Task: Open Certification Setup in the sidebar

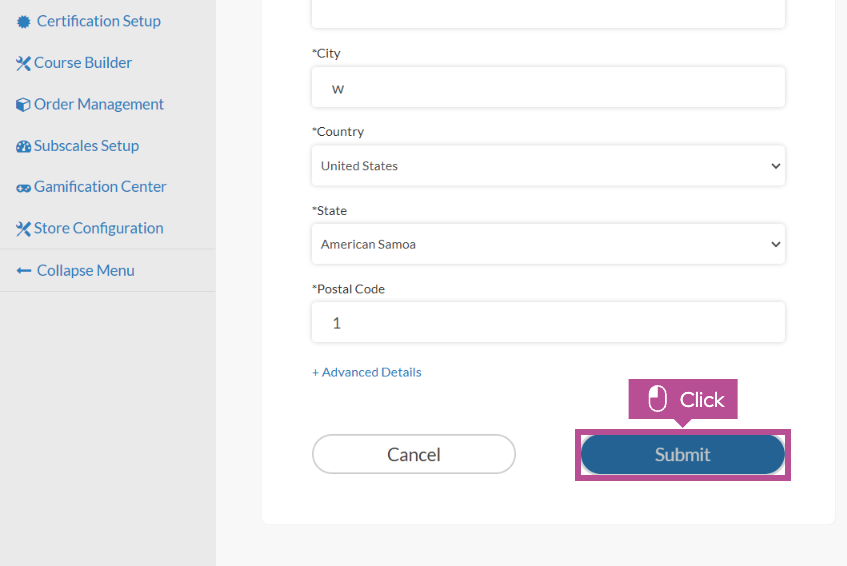Action: (x=99, y=21)
